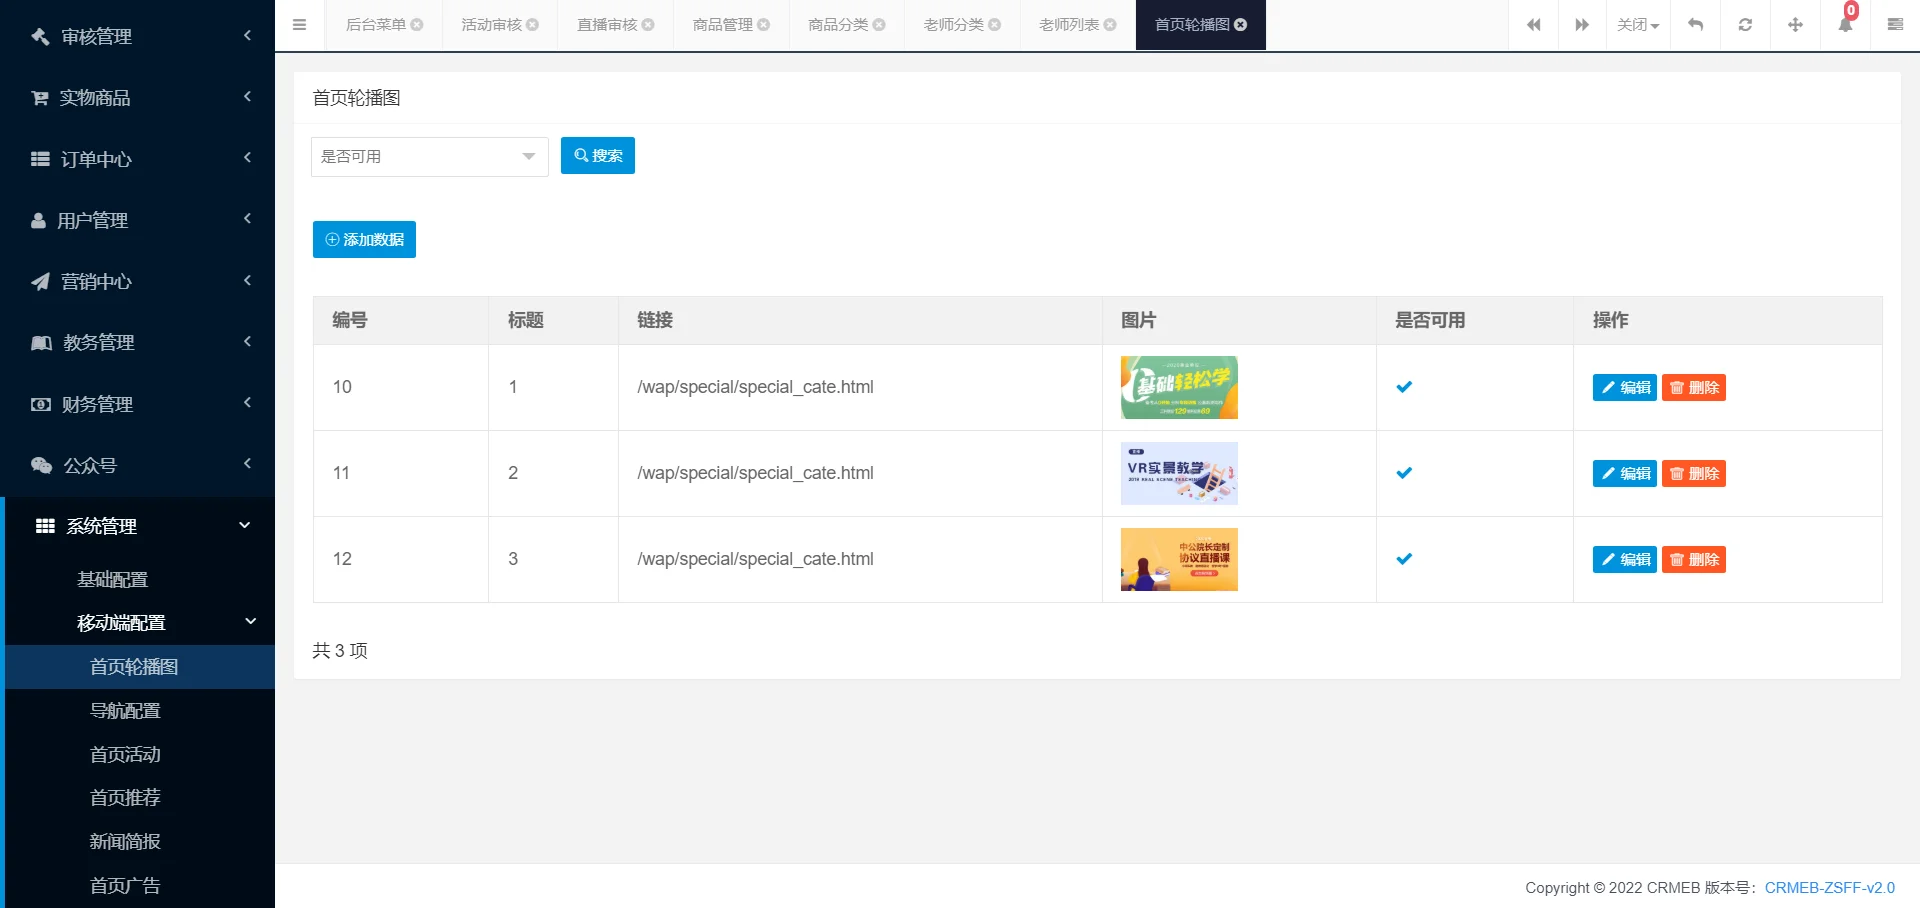Toggle availability checkmark for banner 10
Screen dimensions: 1920x908
click(x=1404, y=387)
